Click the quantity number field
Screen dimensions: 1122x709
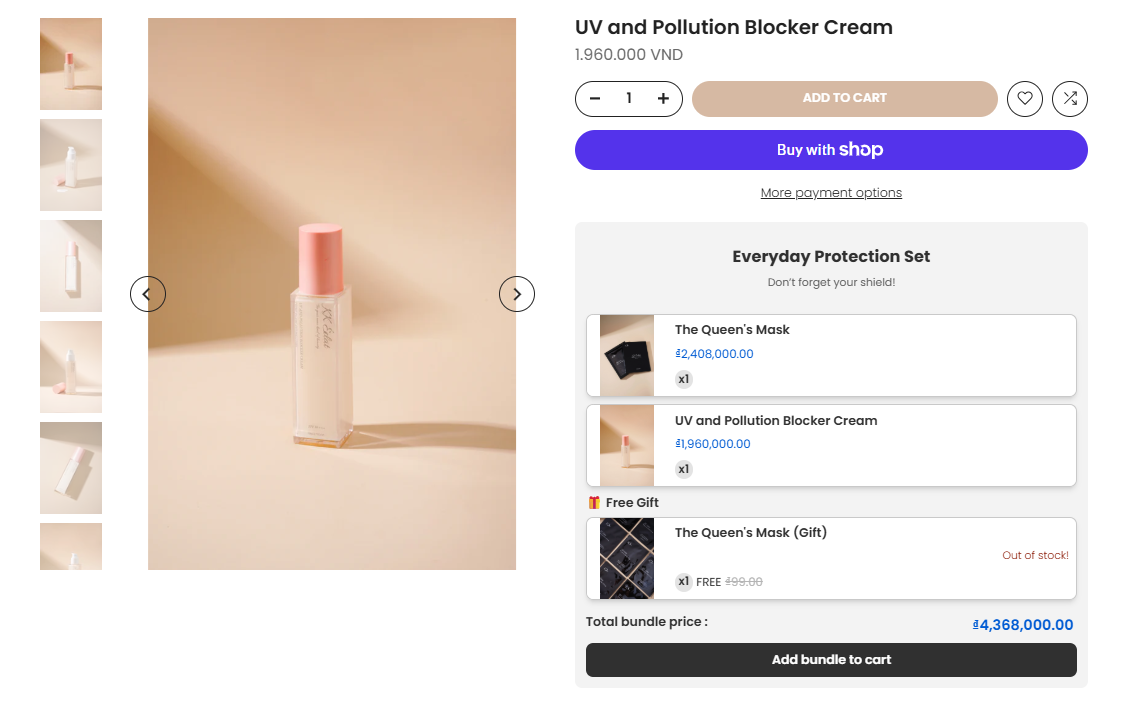point(629,98)
